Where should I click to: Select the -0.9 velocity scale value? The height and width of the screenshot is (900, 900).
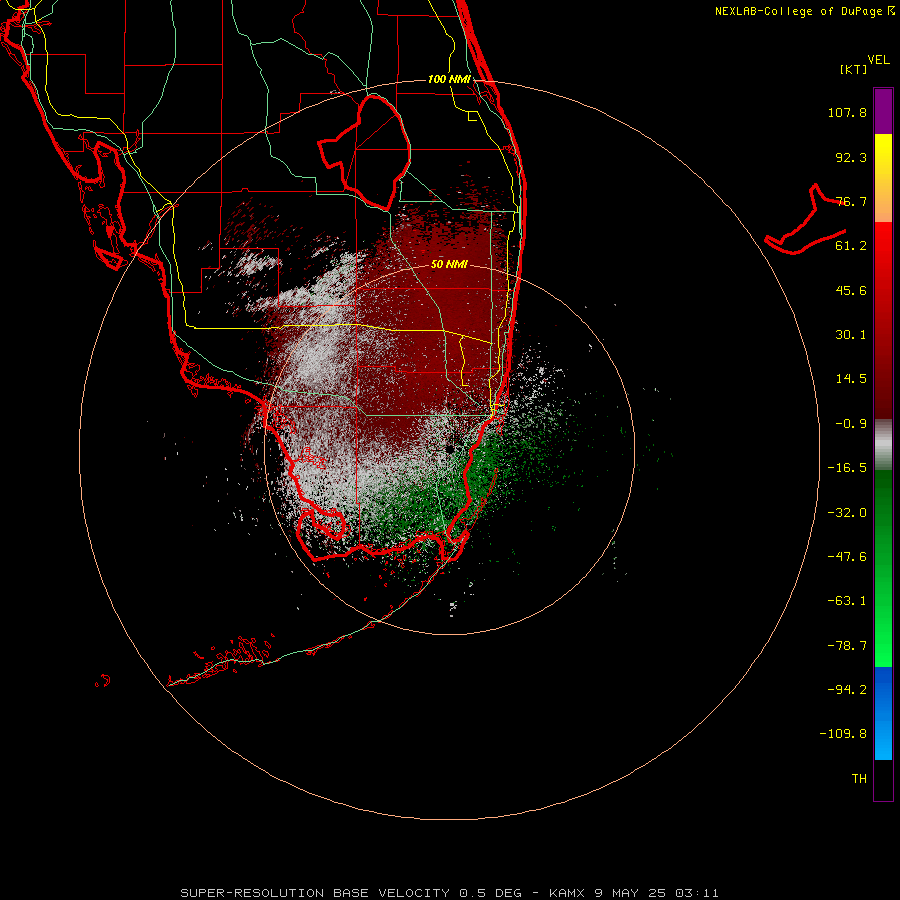(851, 424)
